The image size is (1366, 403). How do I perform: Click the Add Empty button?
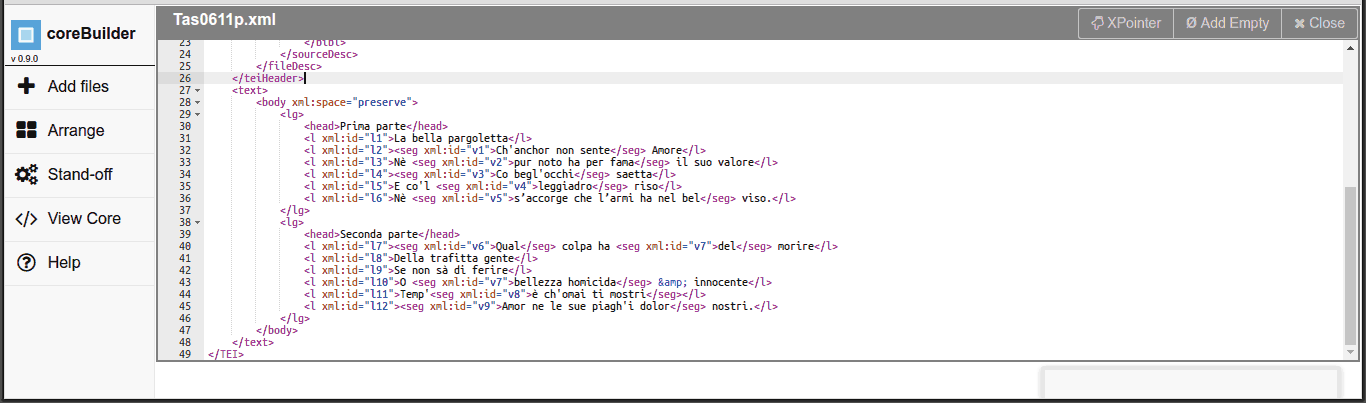pos(1227,23)
